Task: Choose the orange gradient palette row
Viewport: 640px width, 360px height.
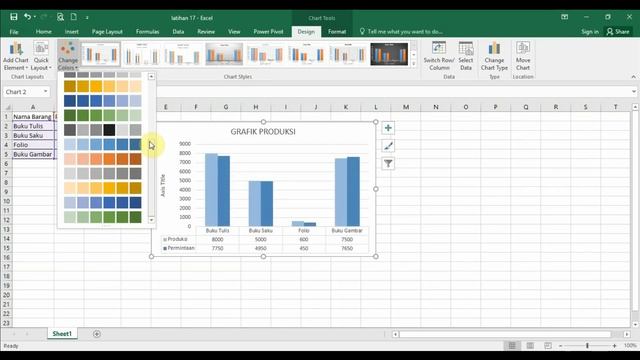Action: (102, 159)
